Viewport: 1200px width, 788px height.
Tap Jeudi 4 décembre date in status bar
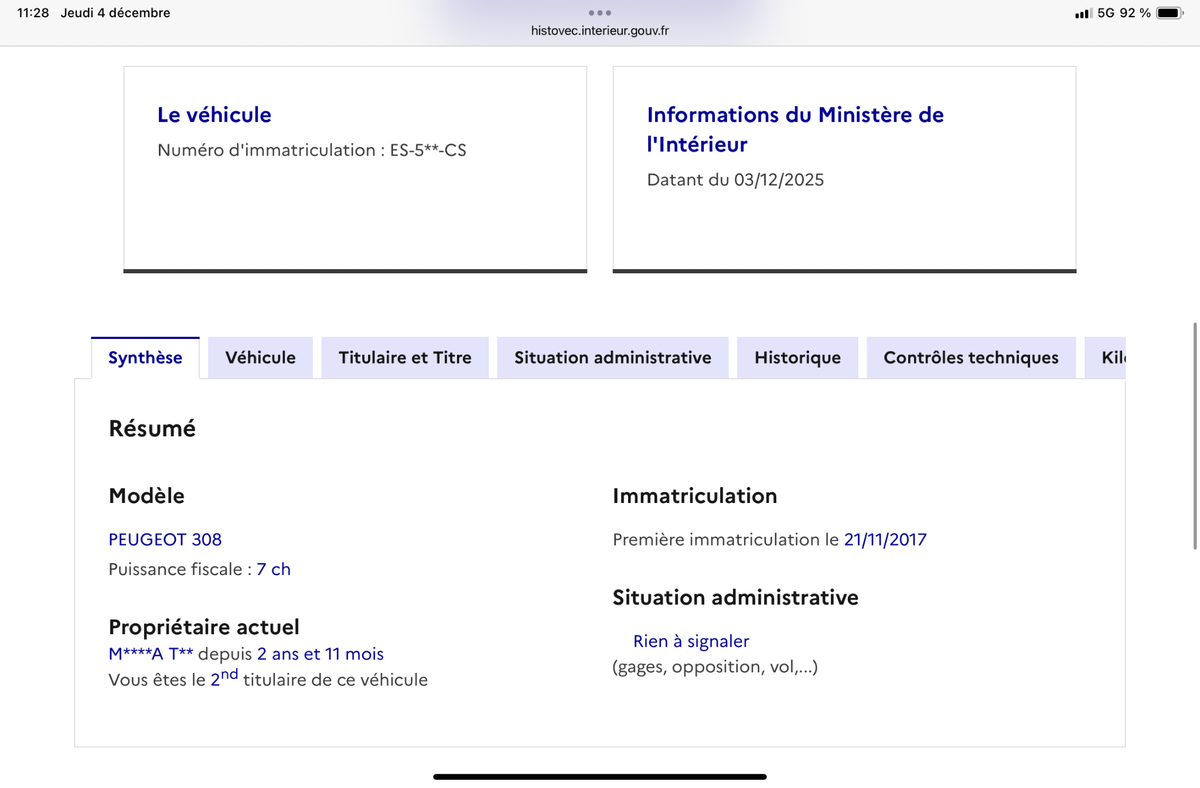(116, 13)
